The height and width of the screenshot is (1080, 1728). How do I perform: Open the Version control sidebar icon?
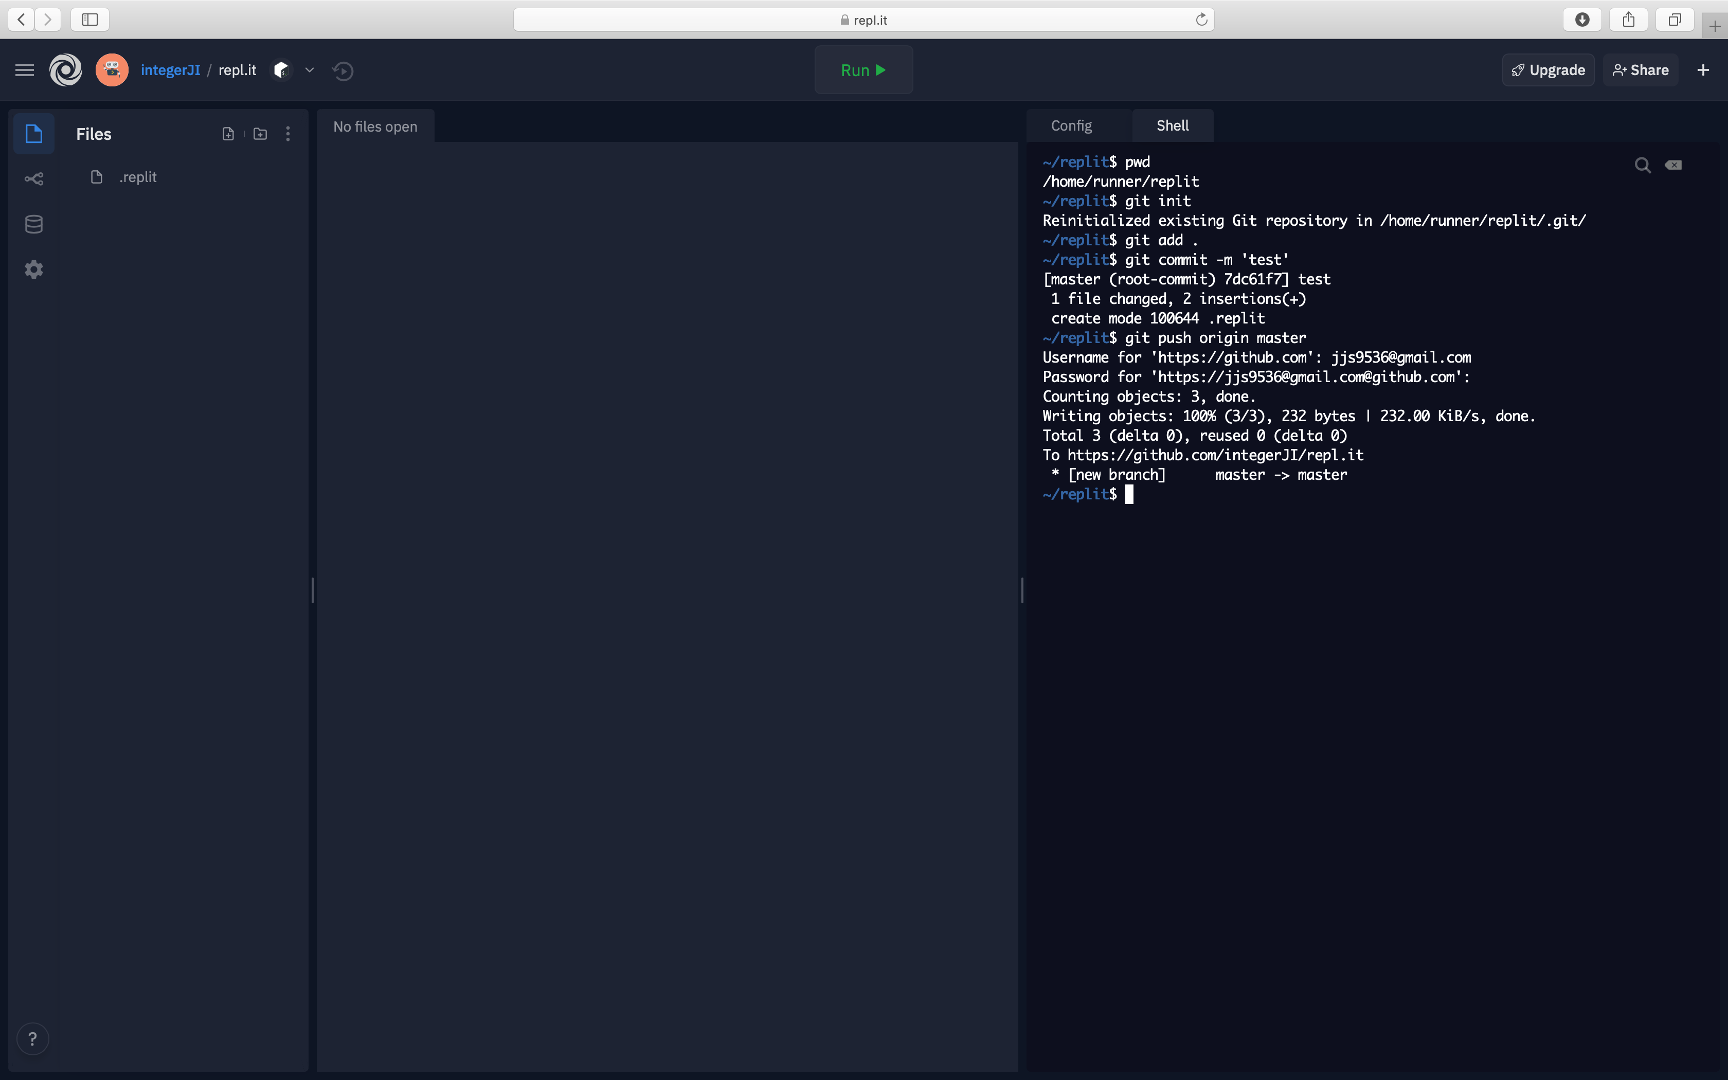[x=34, y=179]
